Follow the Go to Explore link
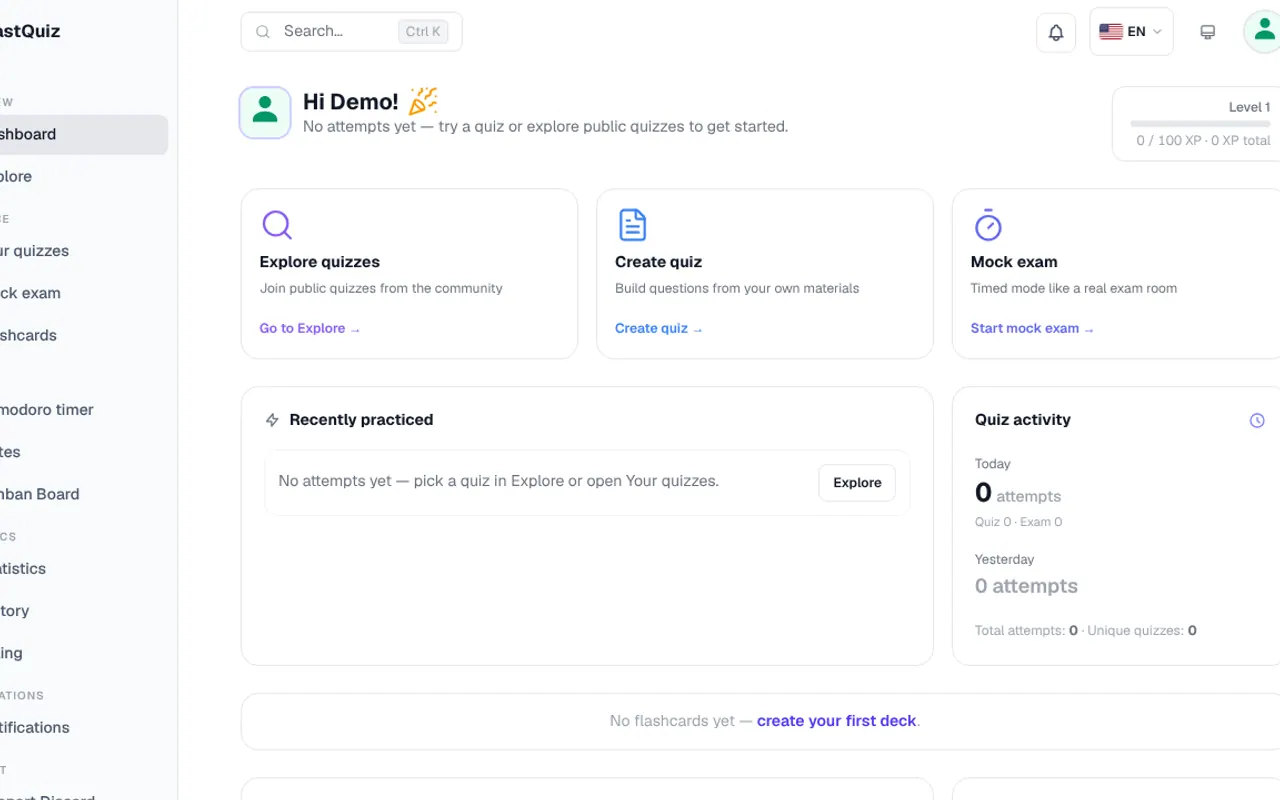Image resolution: width=1280 pixels, height=800 pixels. coord(310,328)
